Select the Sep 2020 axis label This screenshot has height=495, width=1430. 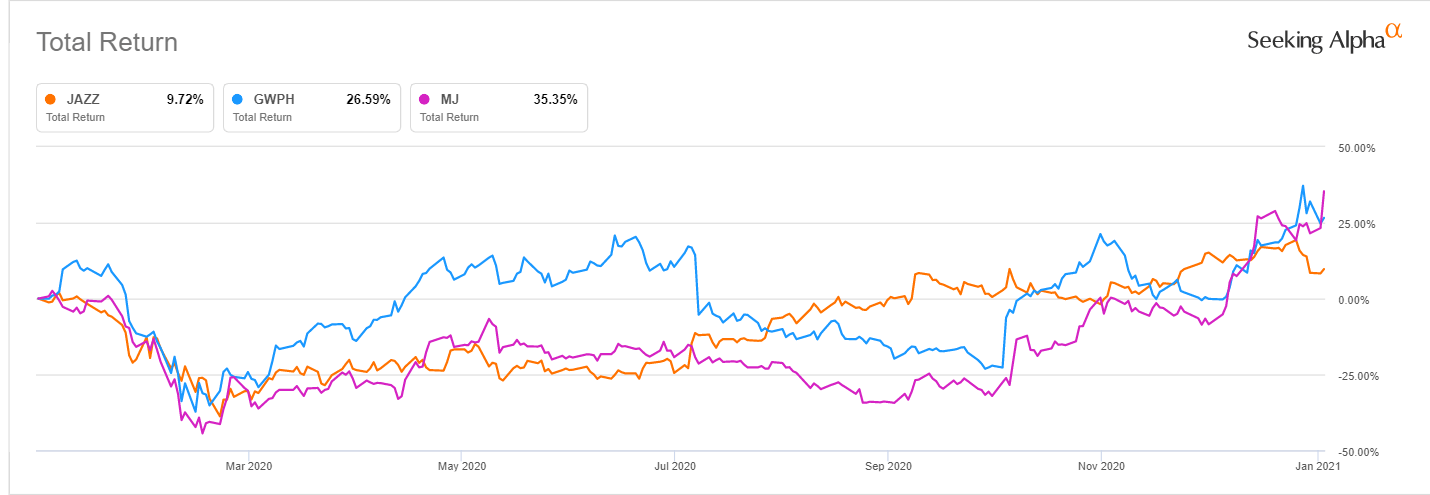pyautogui.click(x=888, y=466)
